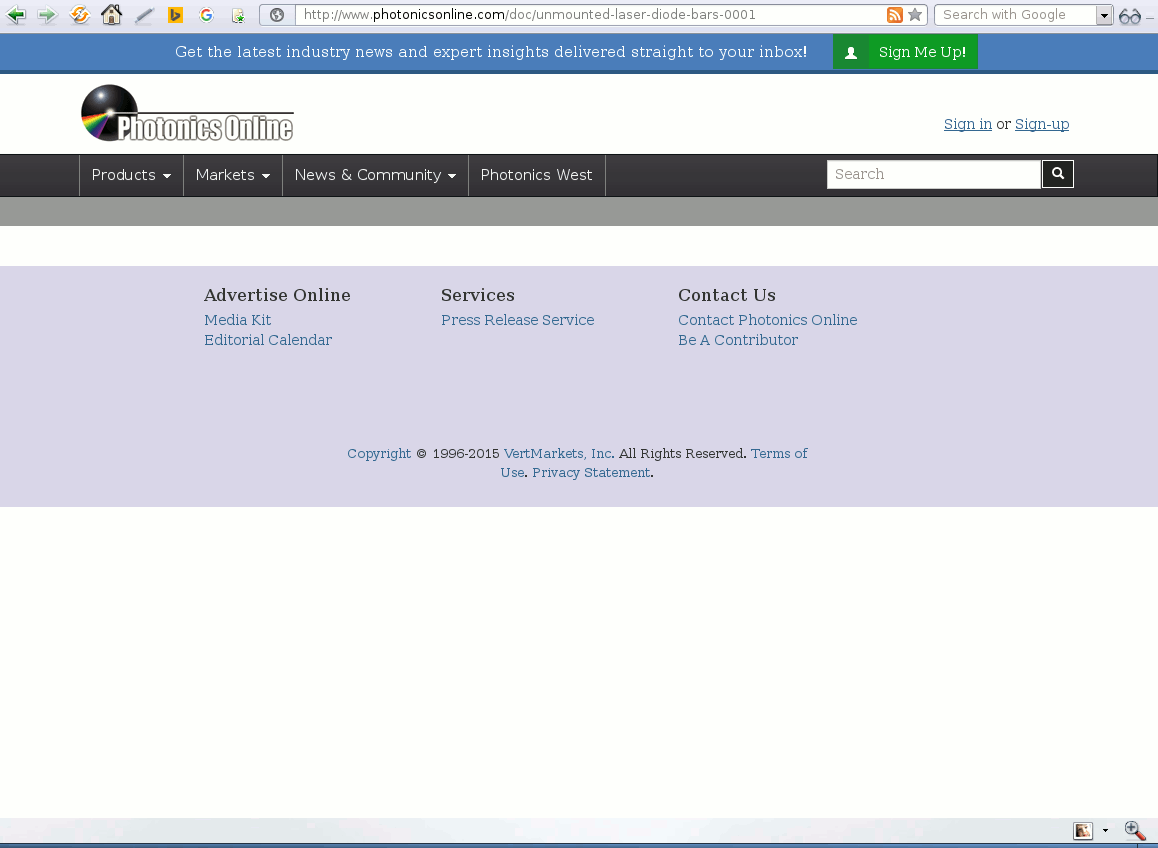
Task: Bookmark this page with the star icon
Action: [915, 15]
